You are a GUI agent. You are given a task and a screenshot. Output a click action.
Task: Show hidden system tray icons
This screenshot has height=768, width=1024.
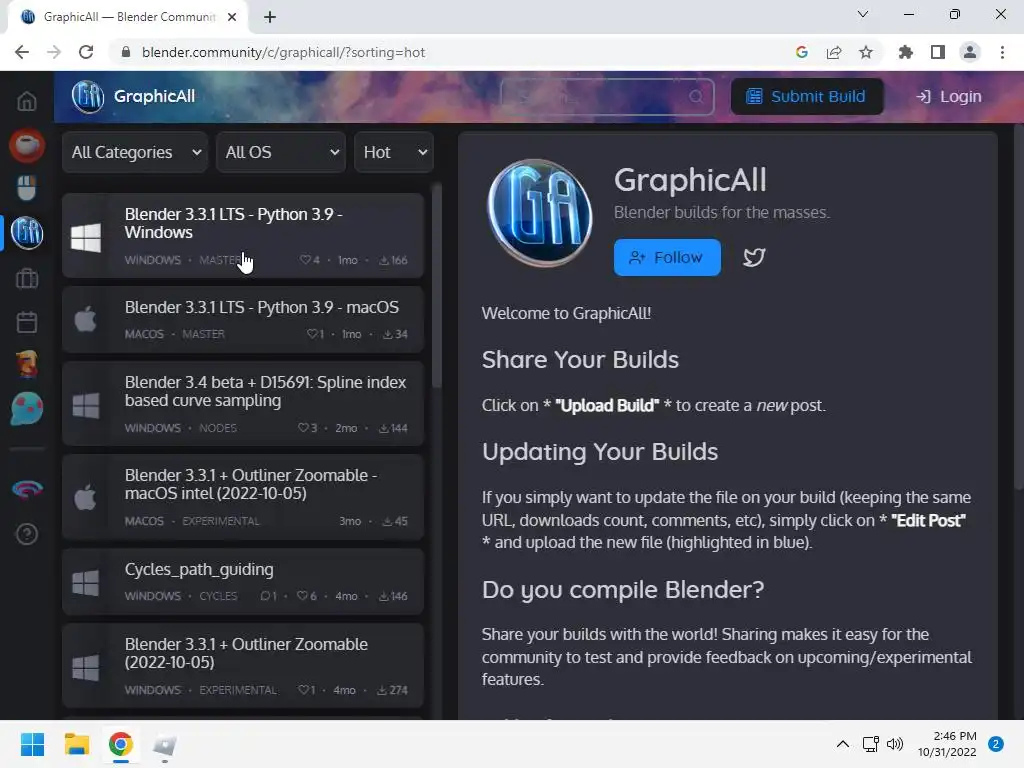843,744
